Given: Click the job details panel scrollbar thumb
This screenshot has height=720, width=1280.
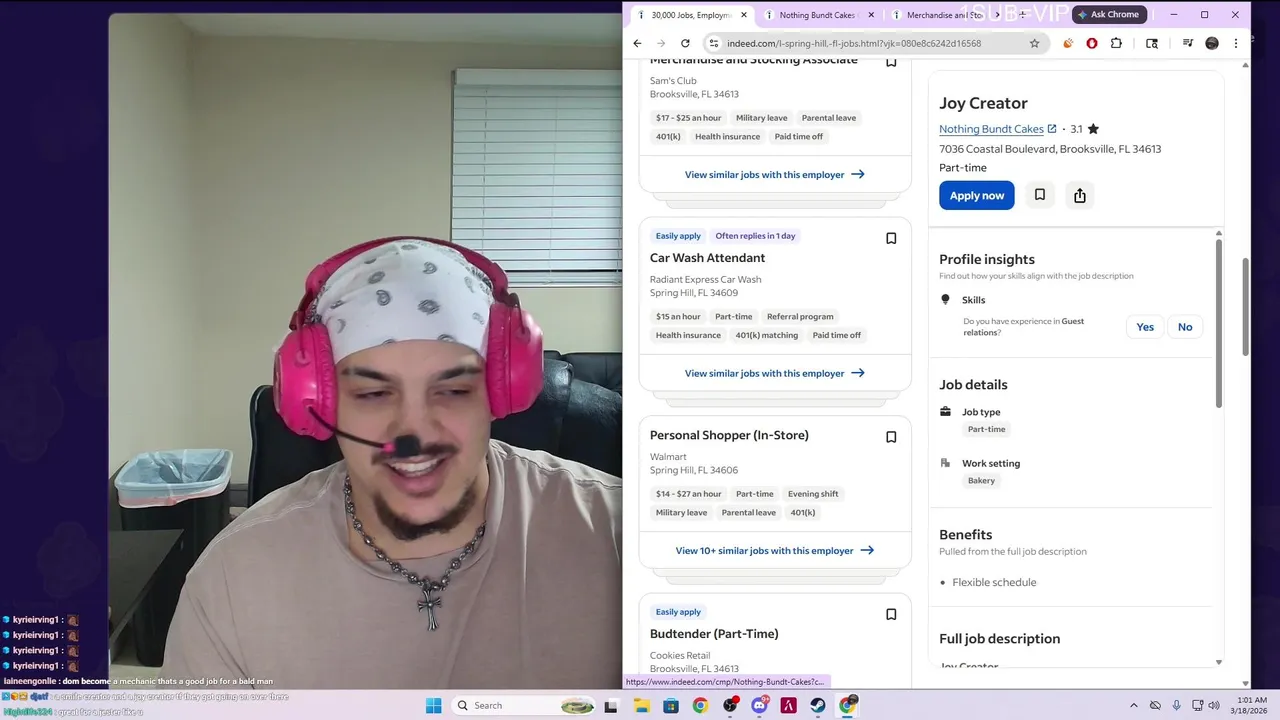Looking at the screenshot, I should click(1218, 323).
